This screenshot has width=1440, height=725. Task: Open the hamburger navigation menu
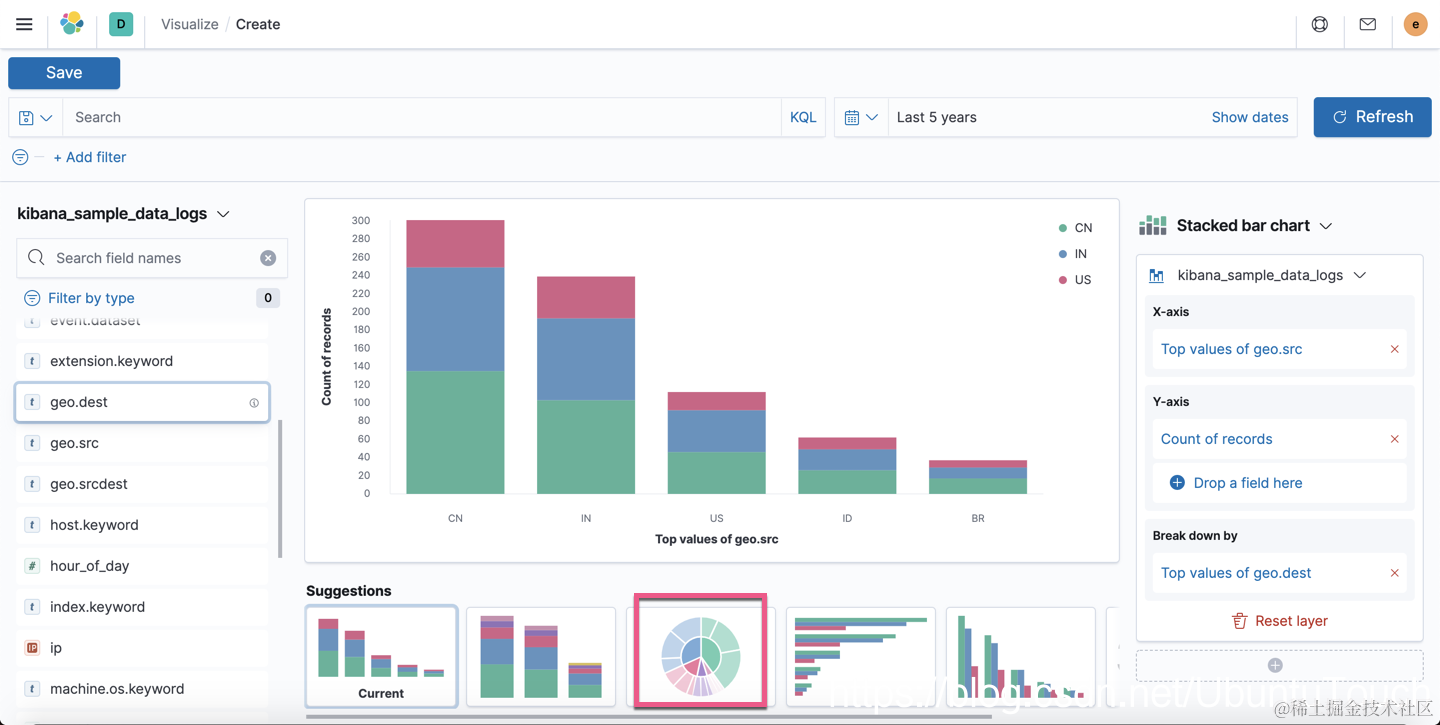(x=24, y=24)
